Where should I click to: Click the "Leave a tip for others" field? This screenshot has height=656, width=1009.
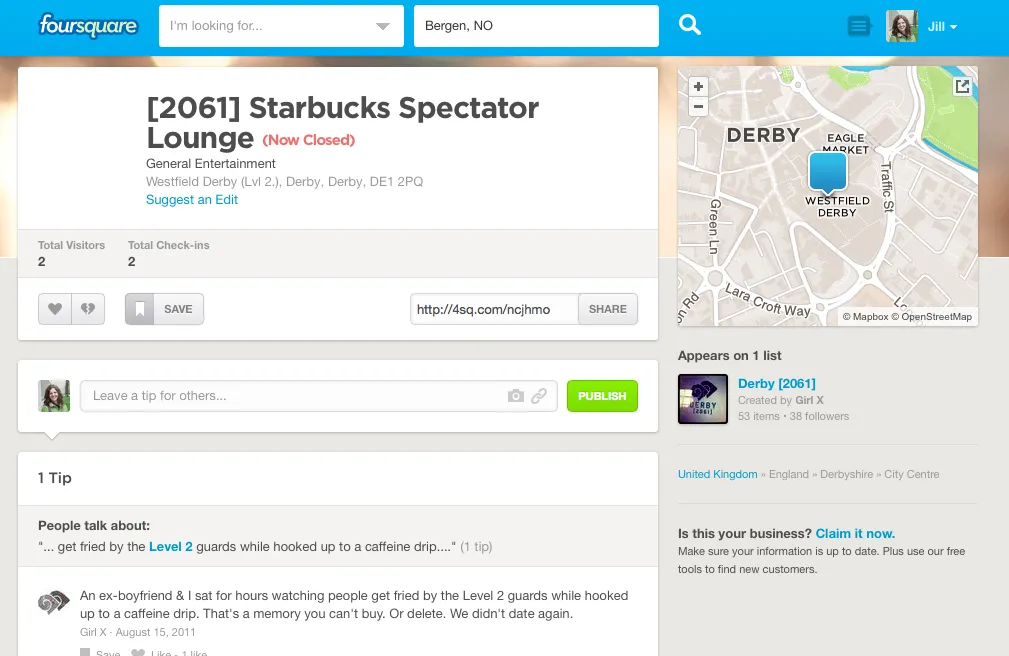pyautogui.click(x=290, y=396)
